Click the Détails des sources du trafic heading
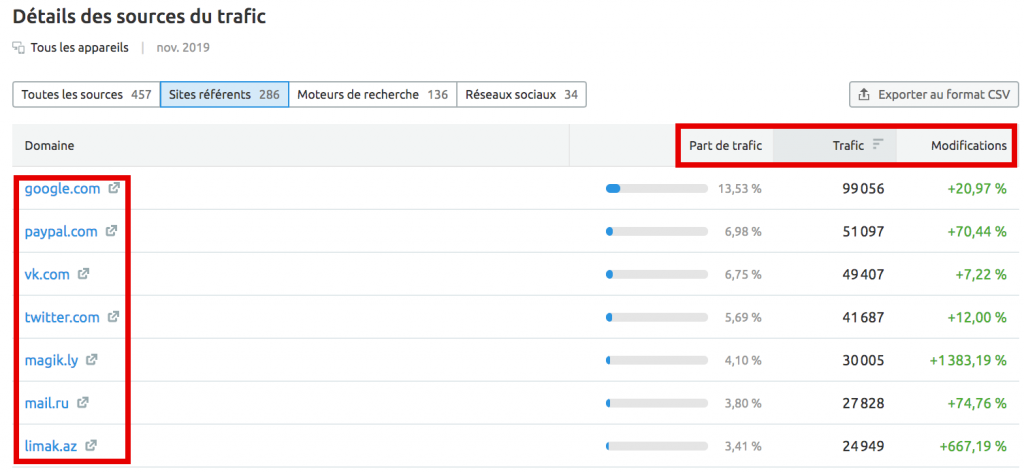 139,16
